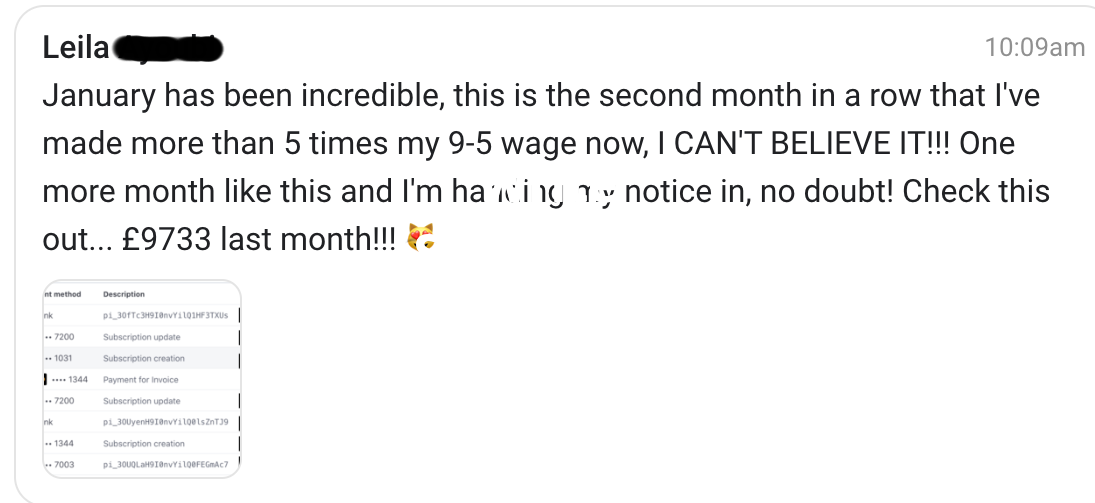Select the Payment for Invoice row

tap(142, 379)
